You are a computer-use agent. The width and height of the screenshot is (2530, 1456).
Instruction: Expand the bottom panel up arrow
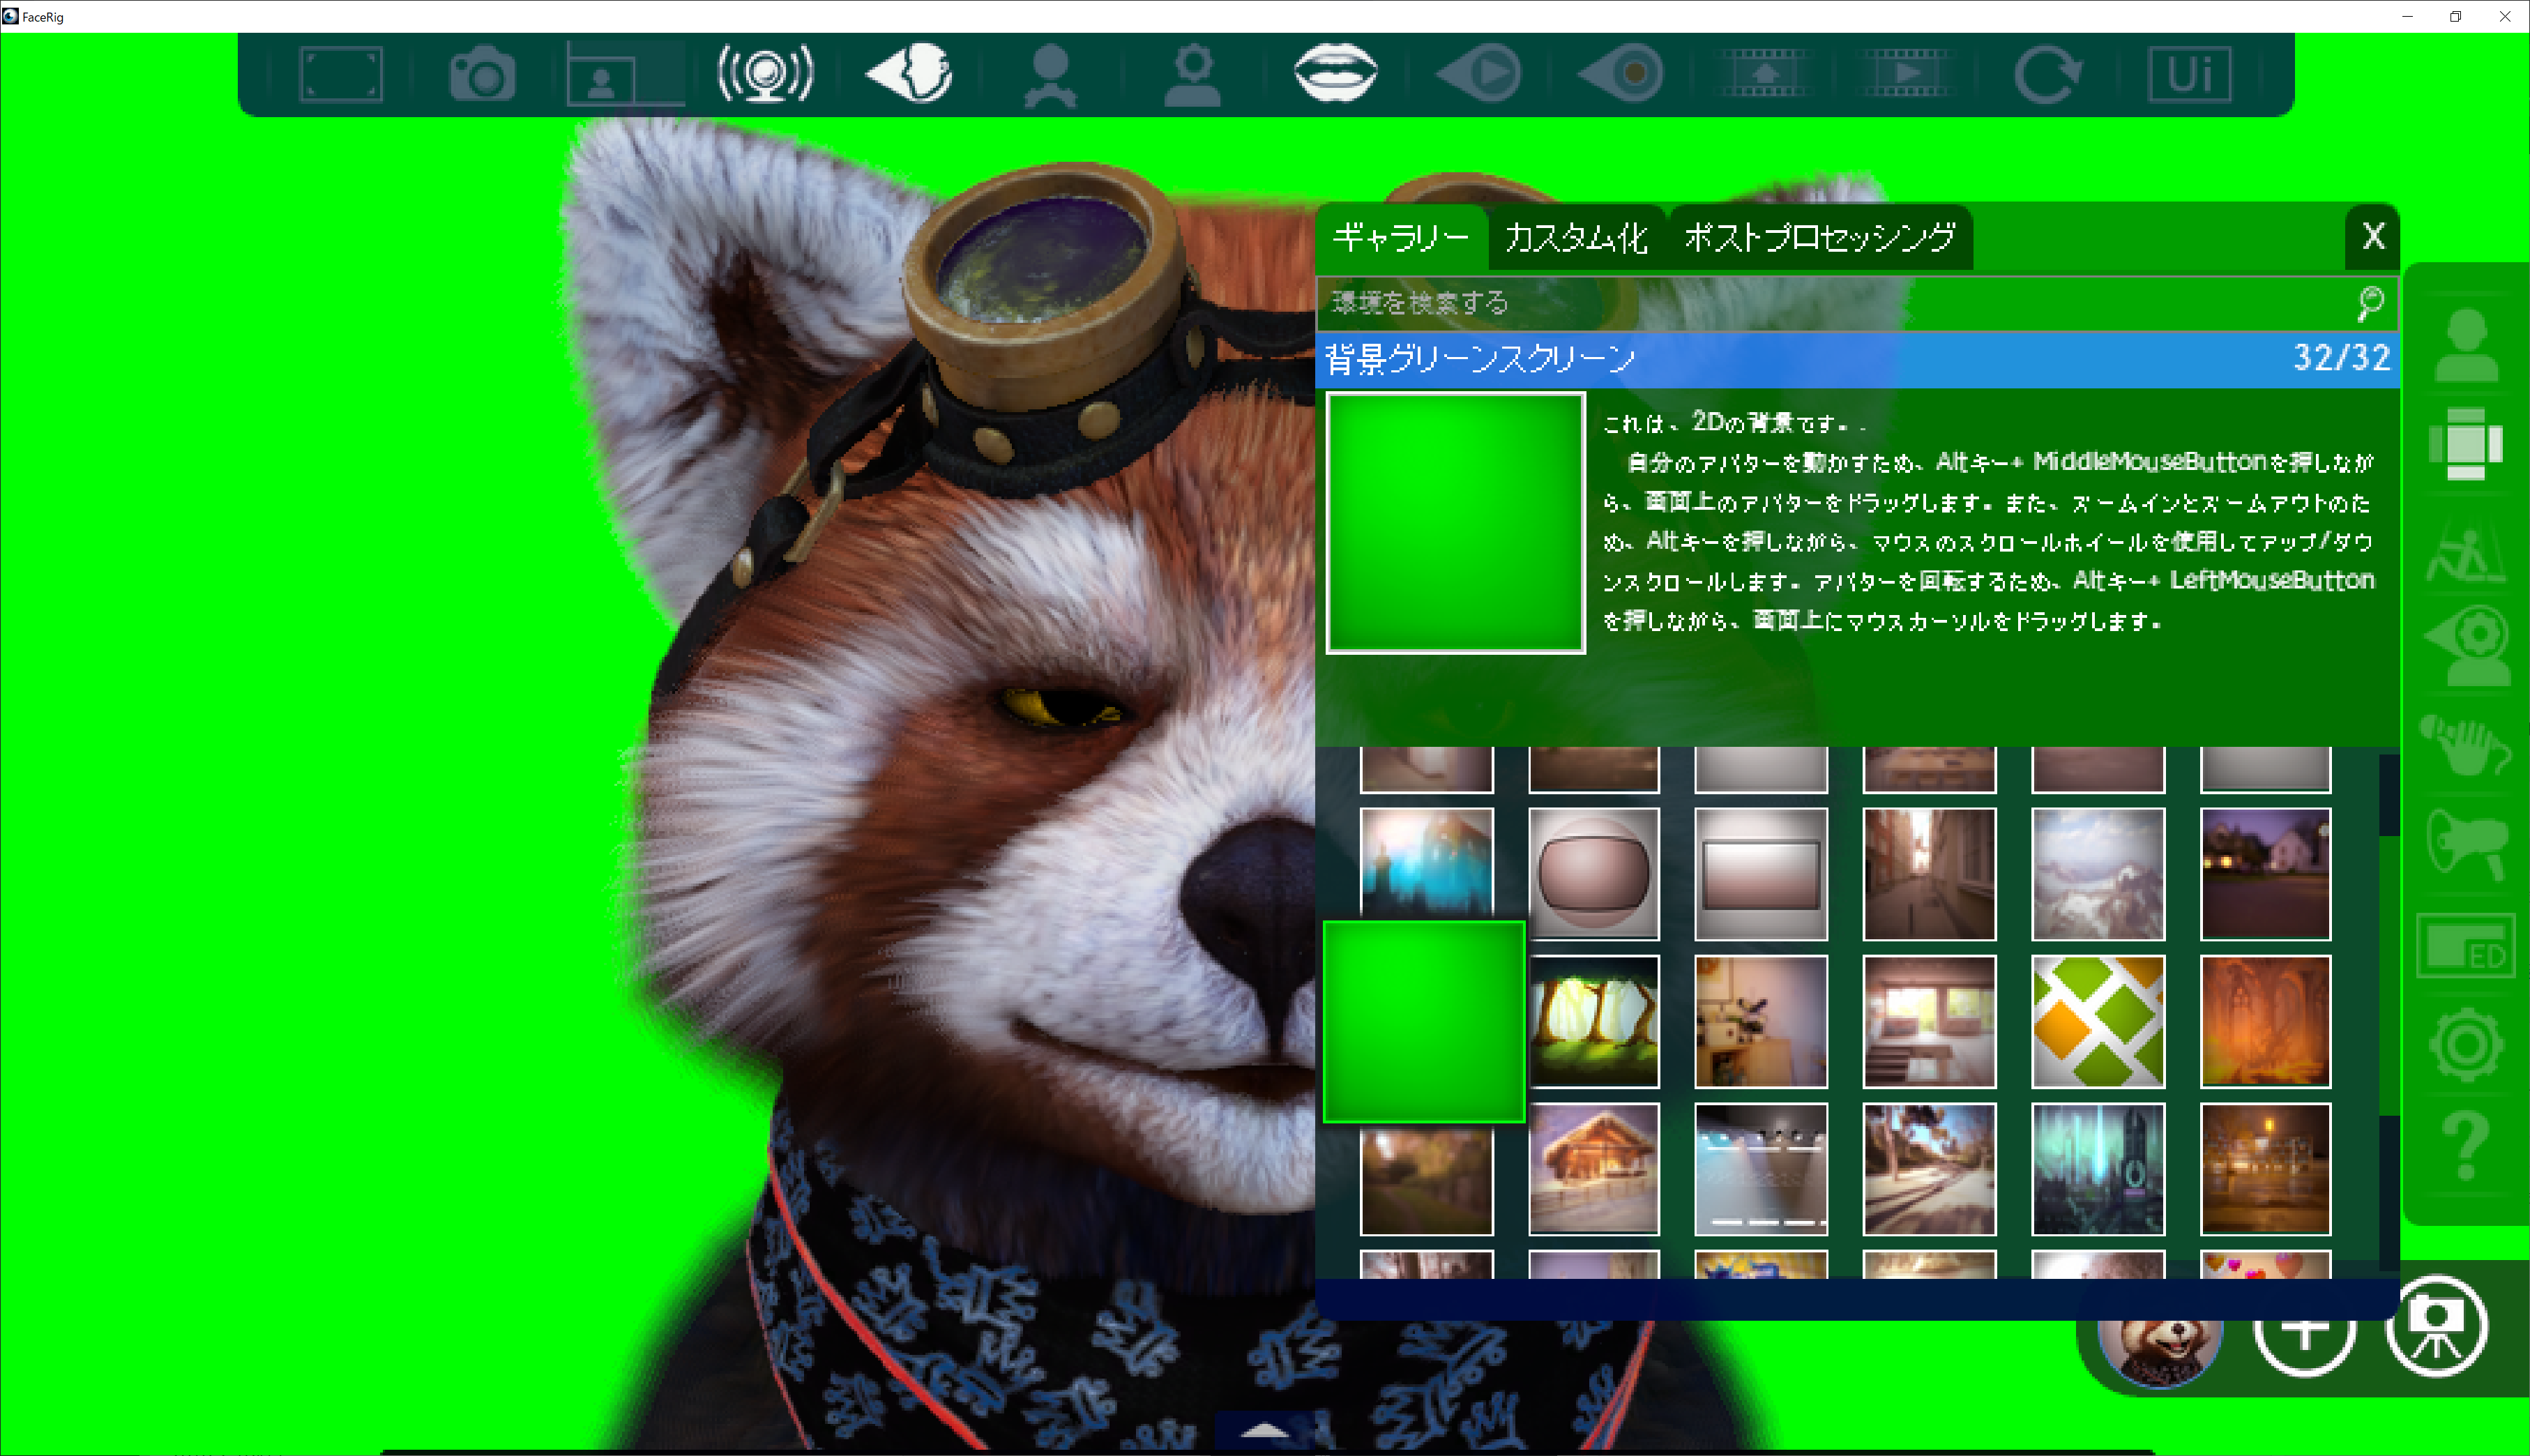tap(1264, 1430)
